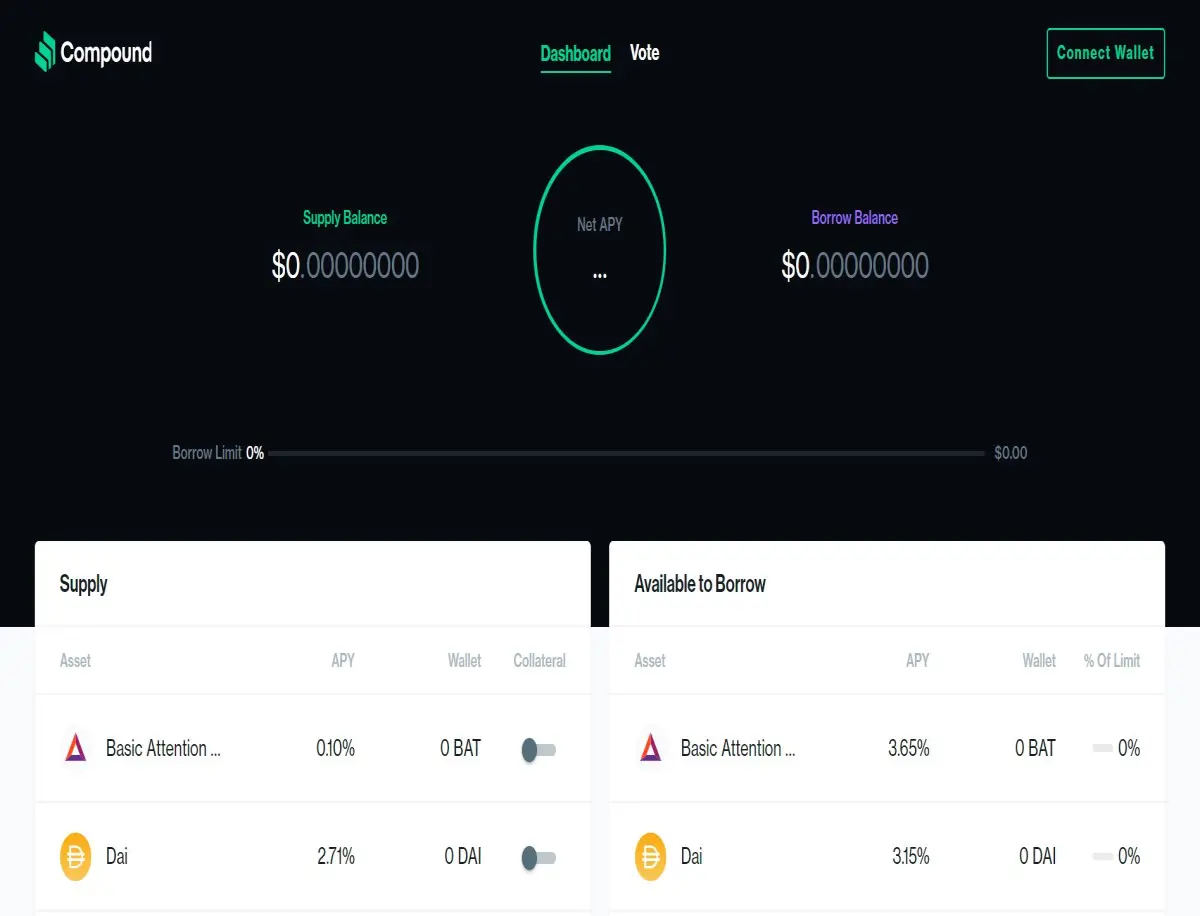The height and width of the screenshot is (916, 1200).
Task: Click the Borrow Limit progress bar
Action: coord(627,453)
